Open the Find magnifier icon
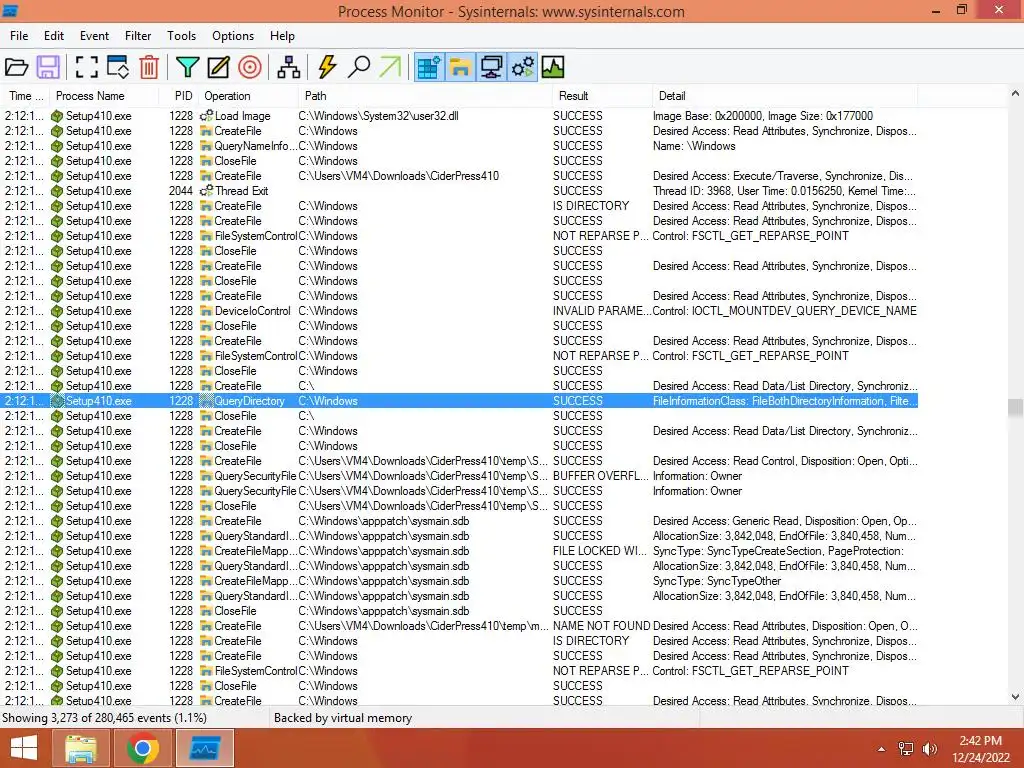 point(359,67)
